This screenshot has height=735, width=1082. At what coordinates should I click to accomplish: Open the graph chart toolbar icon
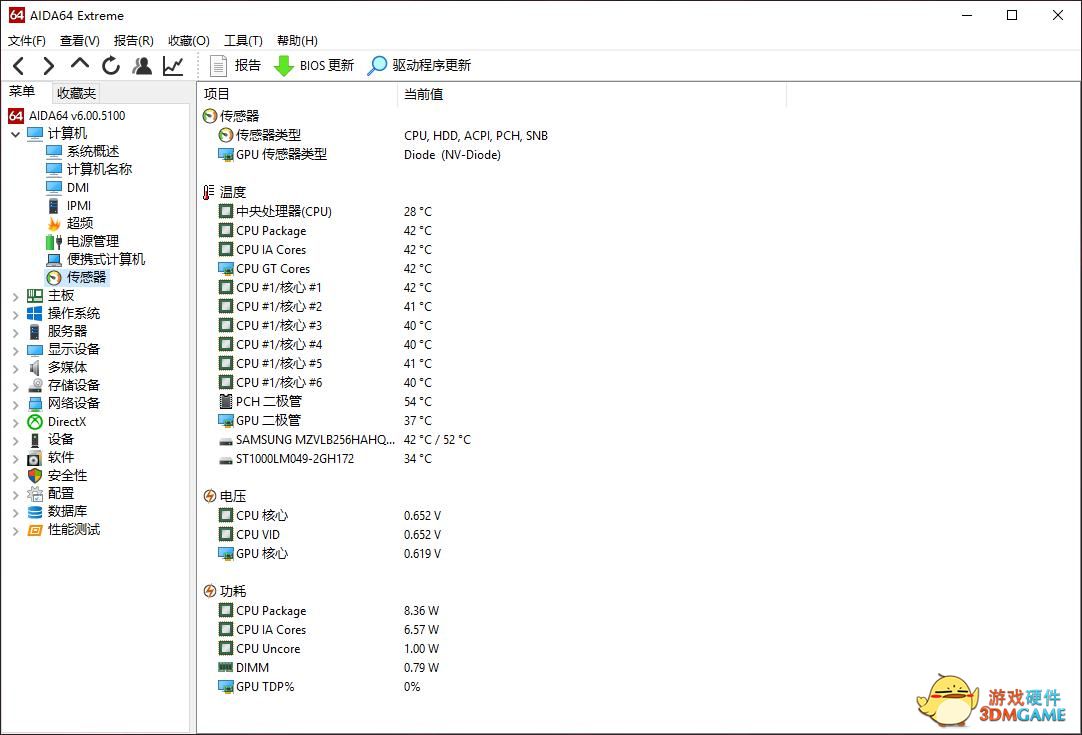click(173, 66)
